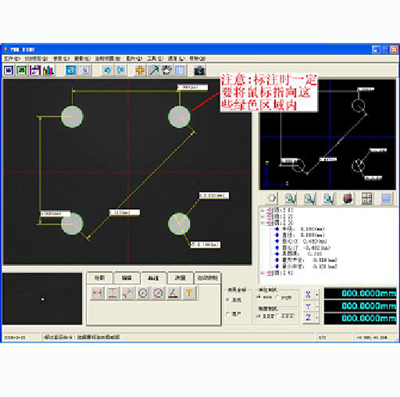This screenshot has width=400, height=397.
Task: Click the four-pane grid view icon below the preview
Action: (367, 199)
